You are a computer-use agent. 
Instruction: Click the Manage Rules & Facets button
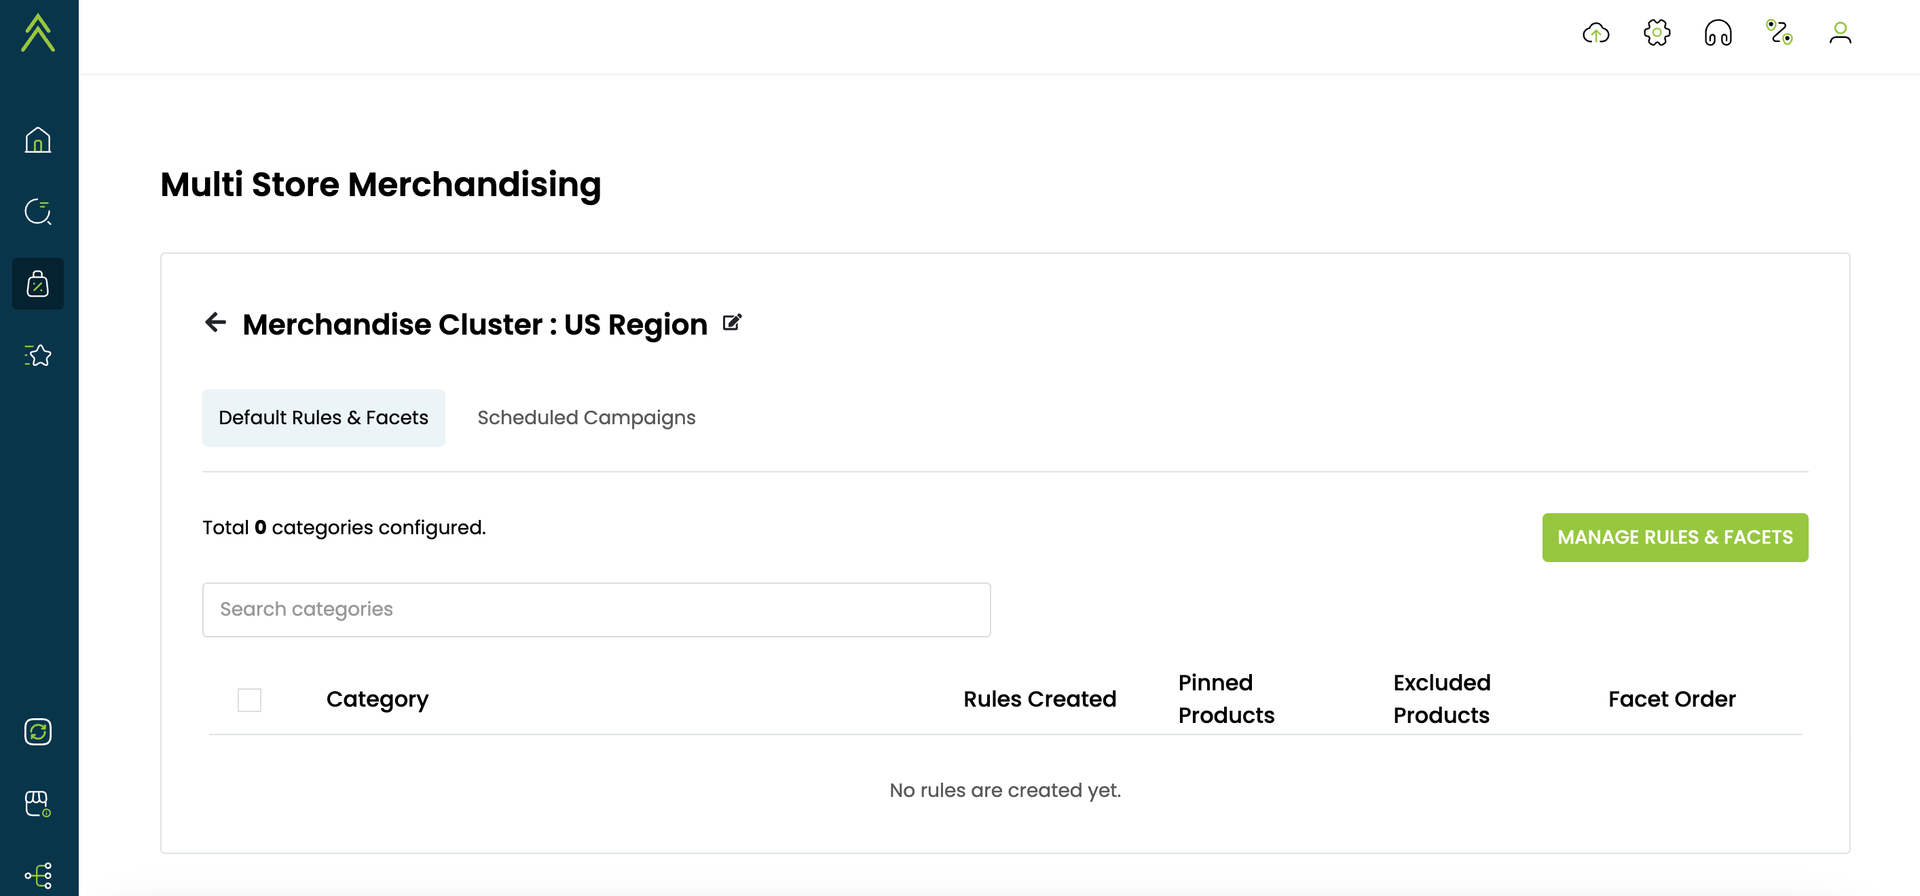[1675, 538]
